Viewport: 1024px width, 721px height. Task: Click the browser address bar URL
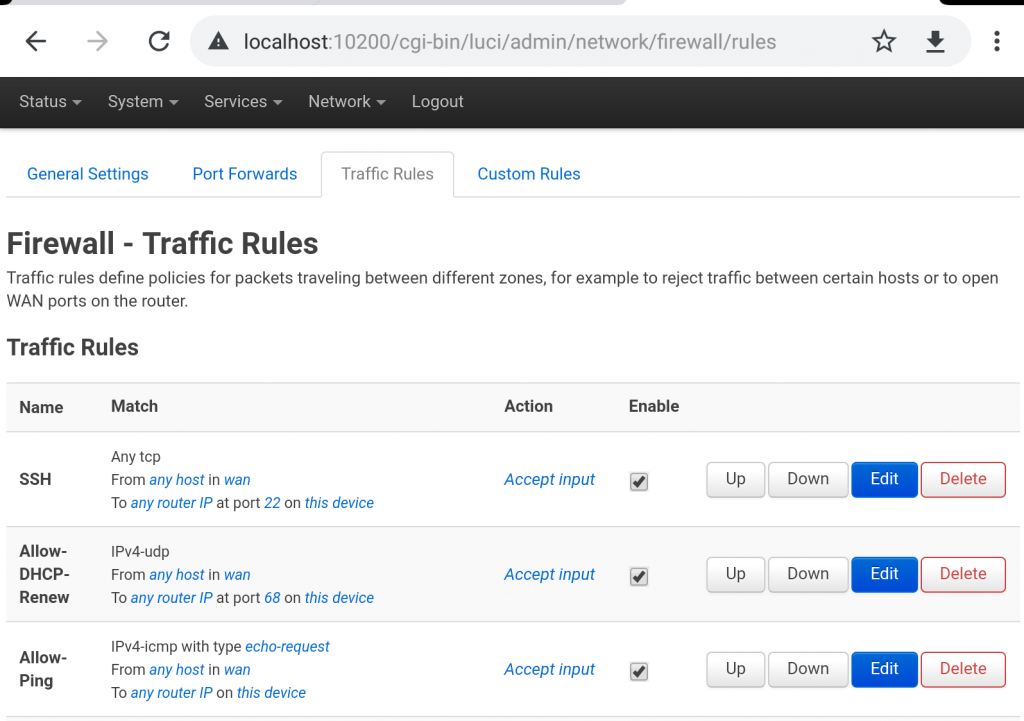coord(510,42)
